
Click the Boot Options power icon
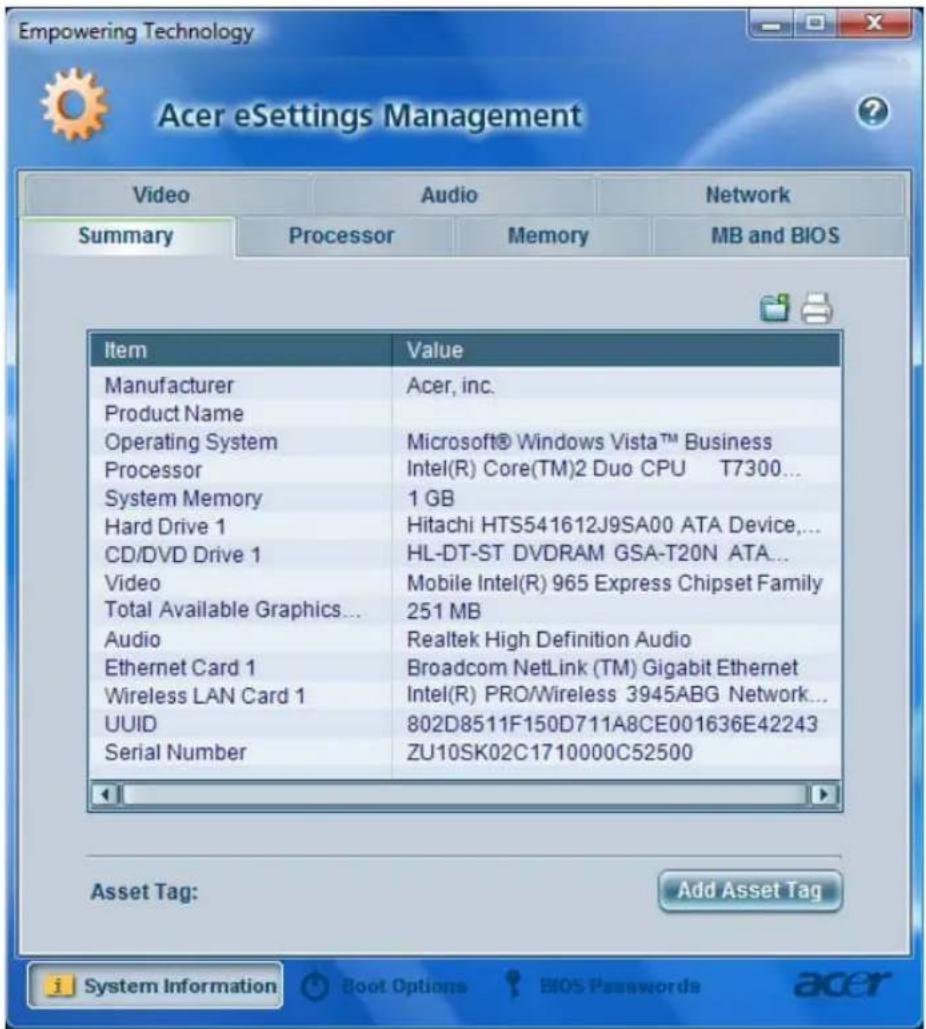pos(315,986)
